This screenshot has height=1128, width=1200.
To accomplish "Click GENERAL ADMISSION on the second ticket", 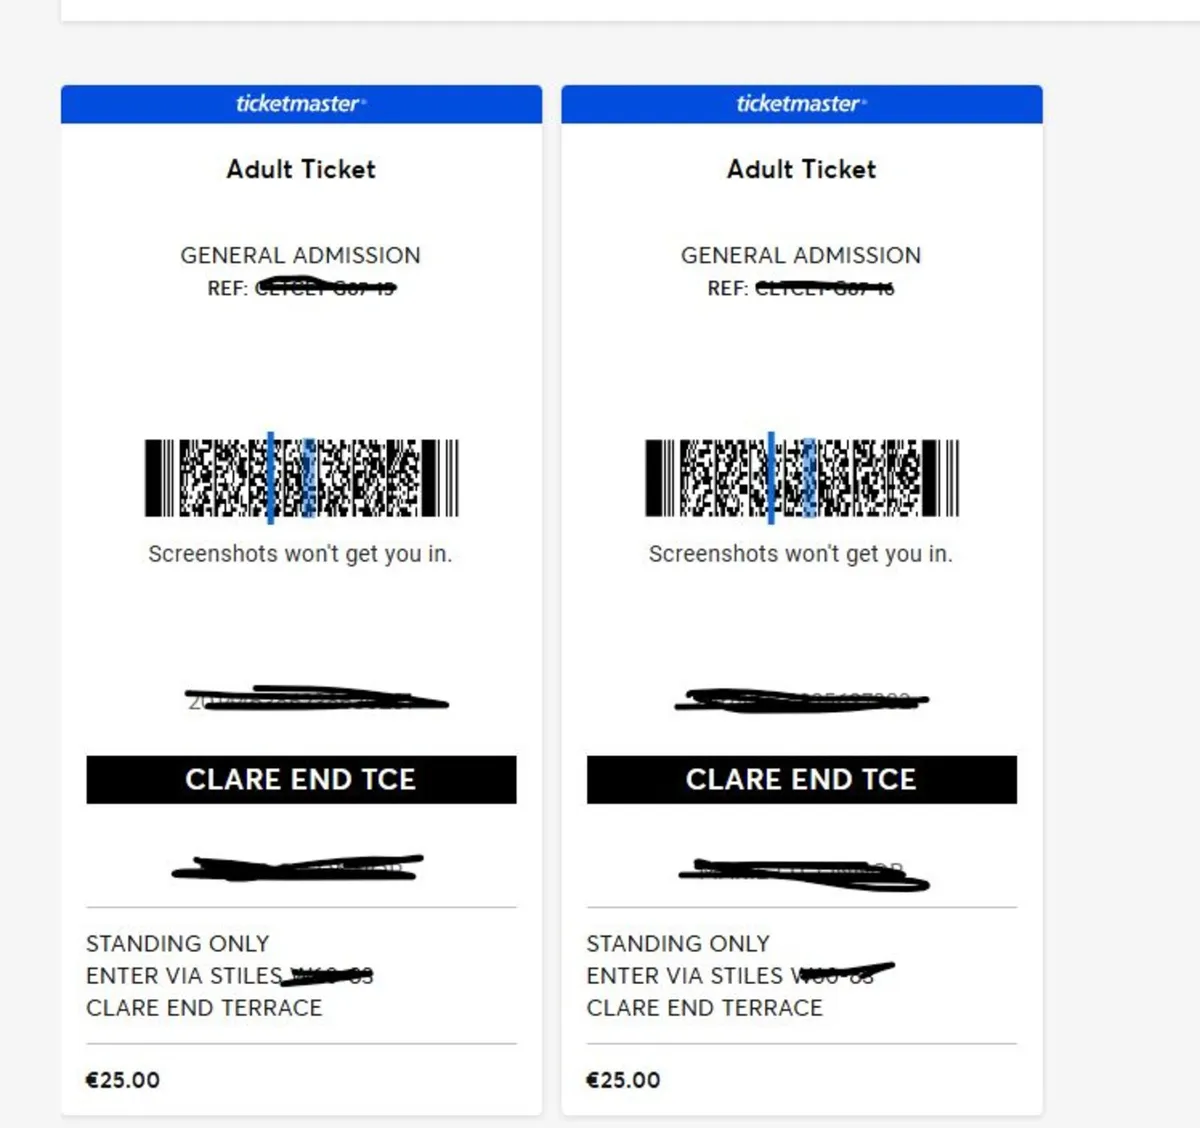I will coord(801,256).
